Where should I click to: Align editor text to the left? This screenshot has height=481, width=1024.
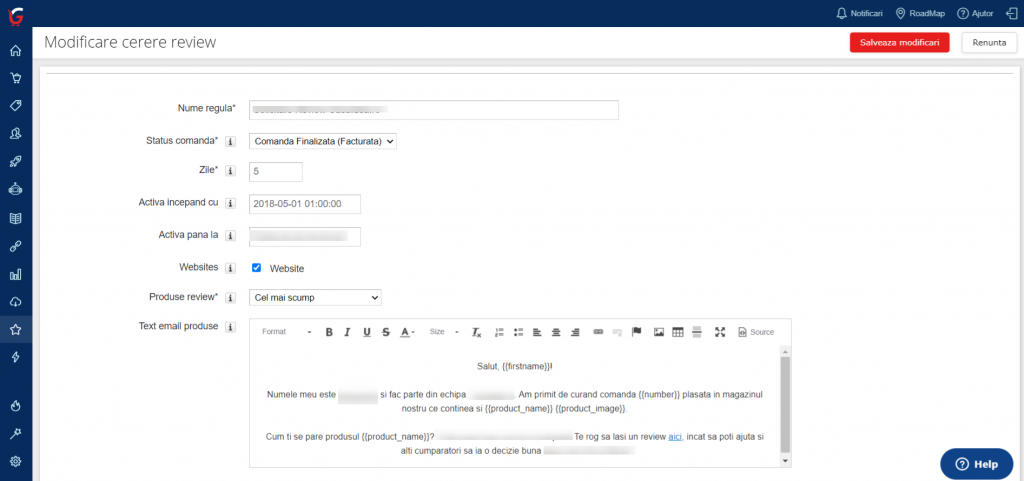[x=537, y=332]
